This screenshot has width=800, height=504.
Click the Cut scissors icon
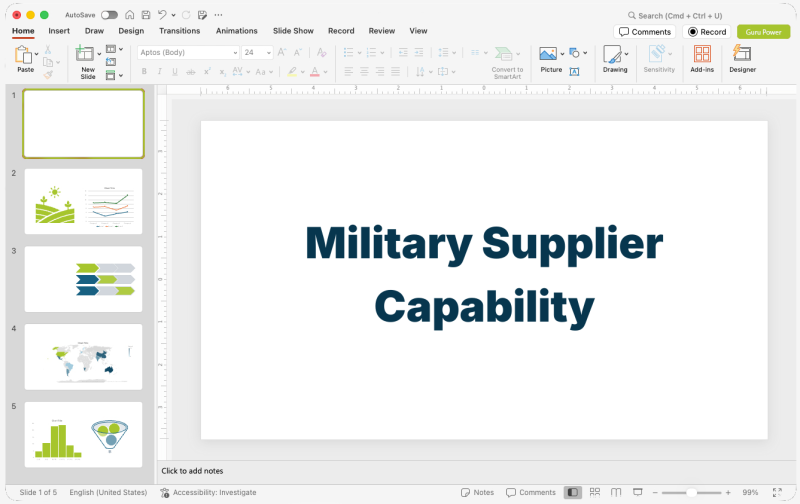click(47, 49)
